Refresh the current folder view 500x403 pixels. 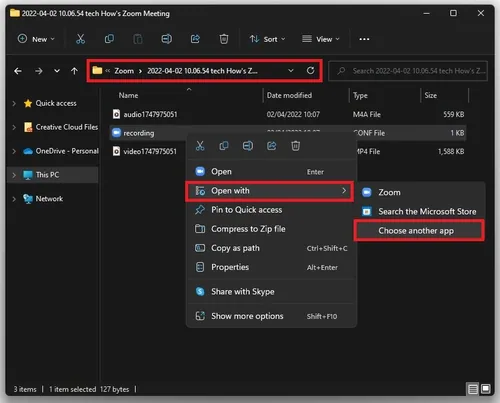[310, 71]
